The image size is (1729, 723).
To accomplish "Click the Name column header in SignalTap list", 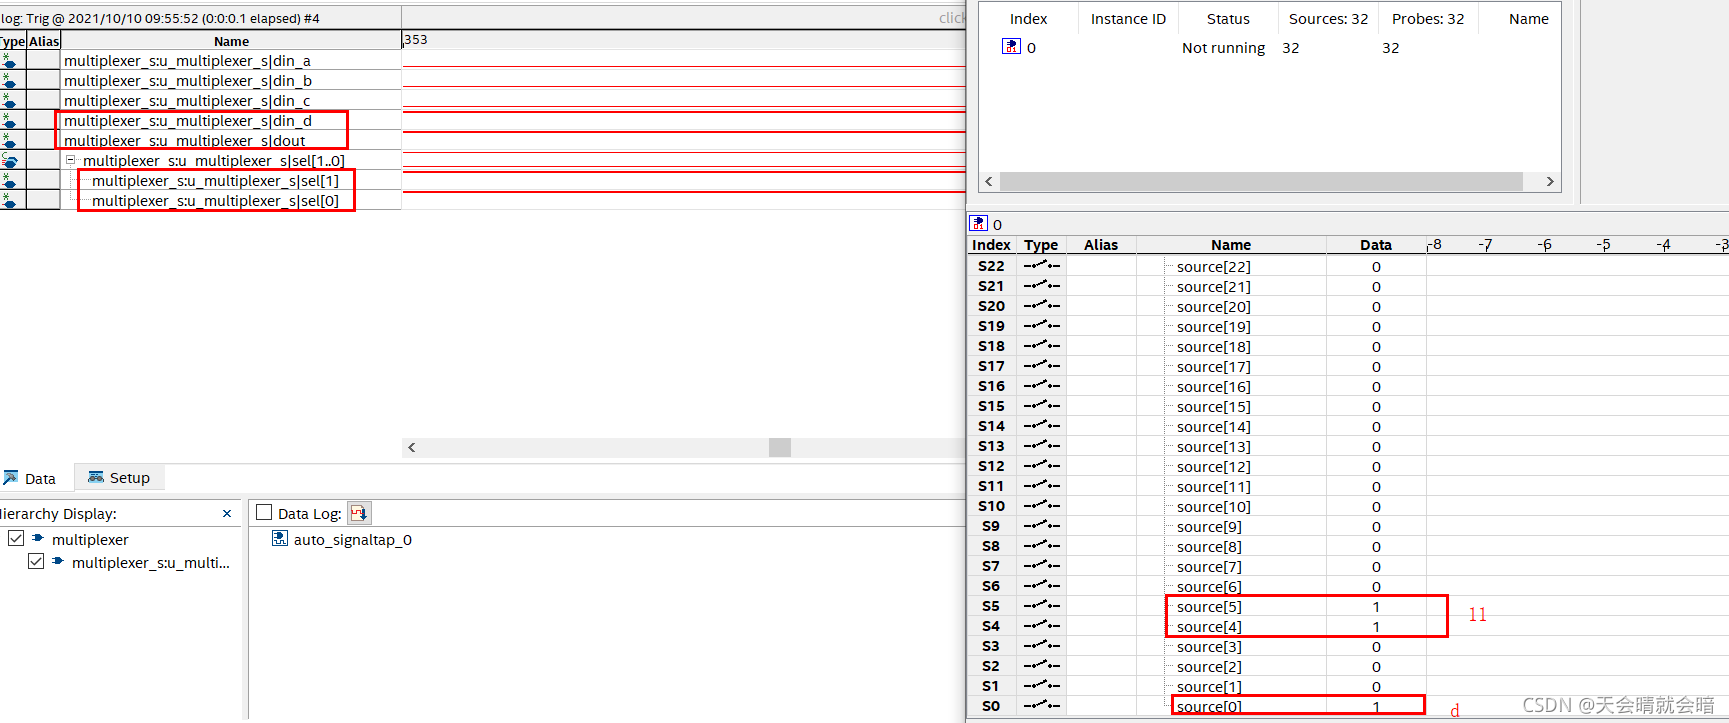I will [x=231, y=41].
